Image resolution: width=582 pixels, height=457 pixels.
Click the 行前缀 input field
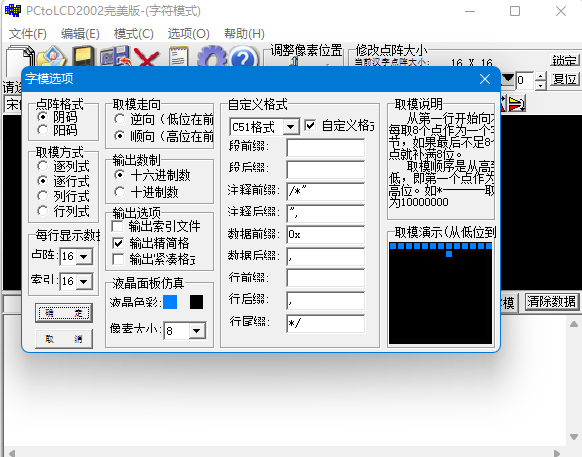[x=326, y=278]
